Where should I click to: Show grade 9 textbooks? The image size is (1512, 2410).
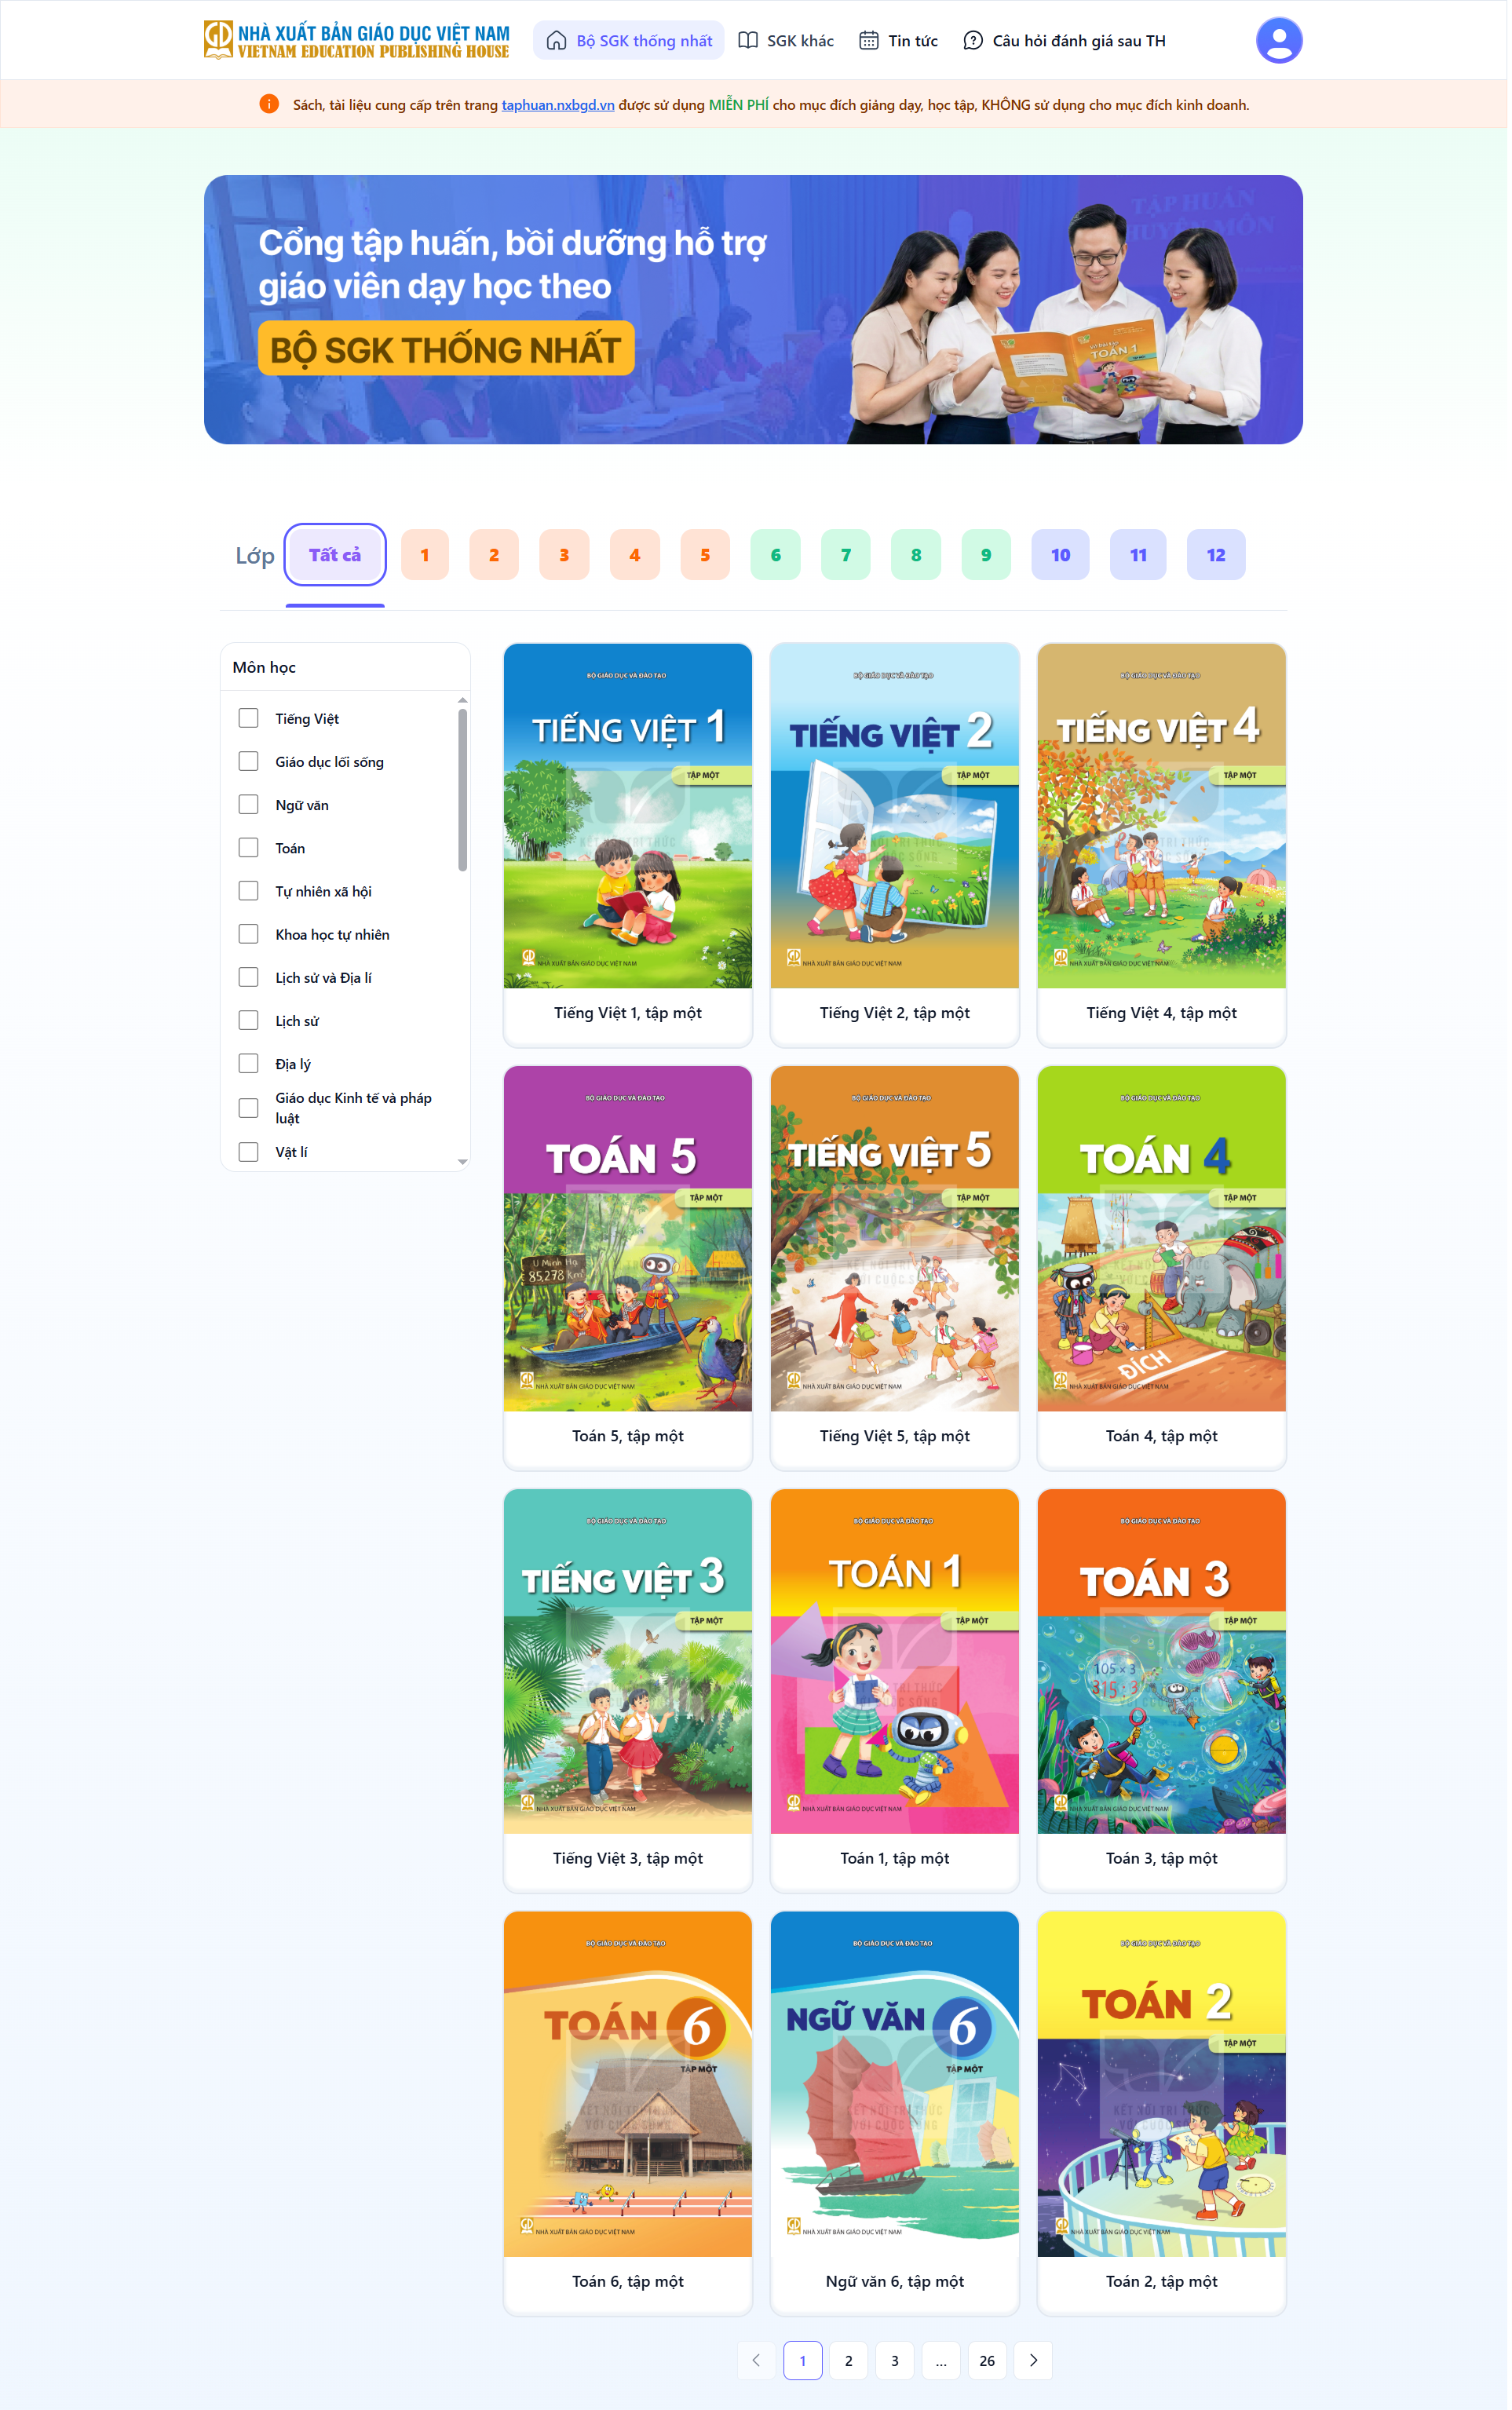pyautogui.click(x=986, y=554)
